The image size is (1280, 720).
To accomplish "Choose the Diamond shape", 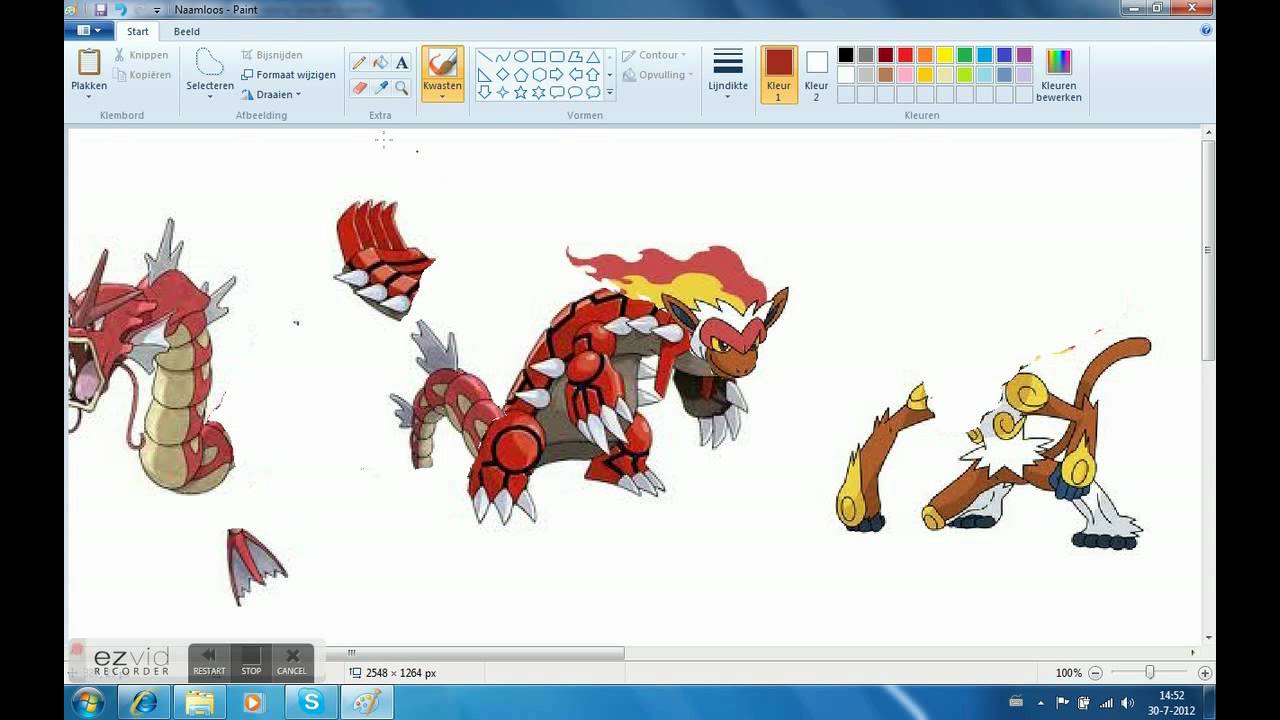I will coord(503,75).
